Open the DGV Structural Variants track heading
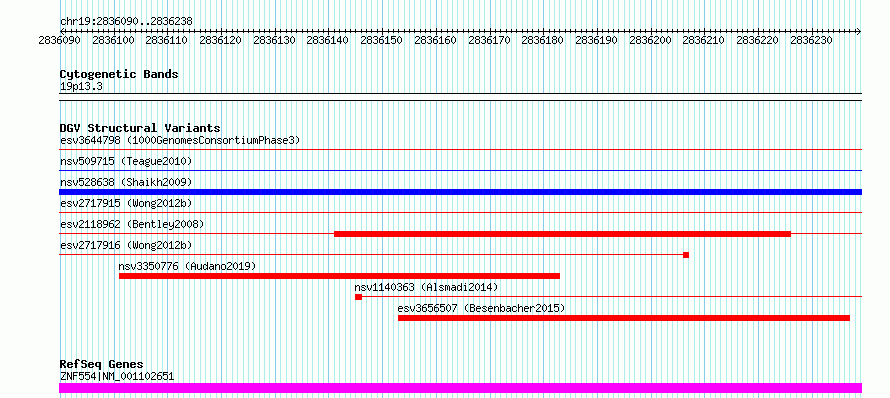The height and width of the screenshot is (398, 890). tap(140, 128)
